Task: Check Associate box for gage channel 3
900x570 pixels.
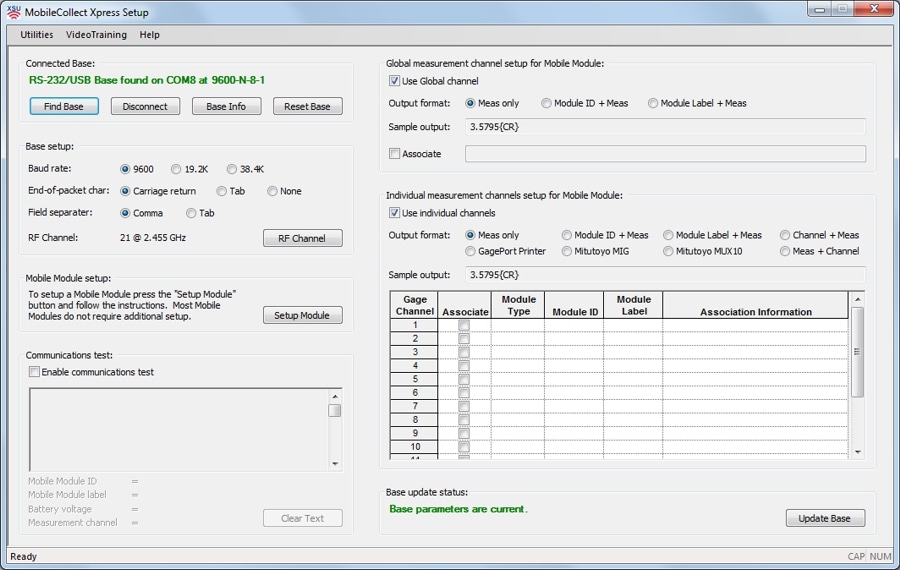Action: [x=464, y=352]
